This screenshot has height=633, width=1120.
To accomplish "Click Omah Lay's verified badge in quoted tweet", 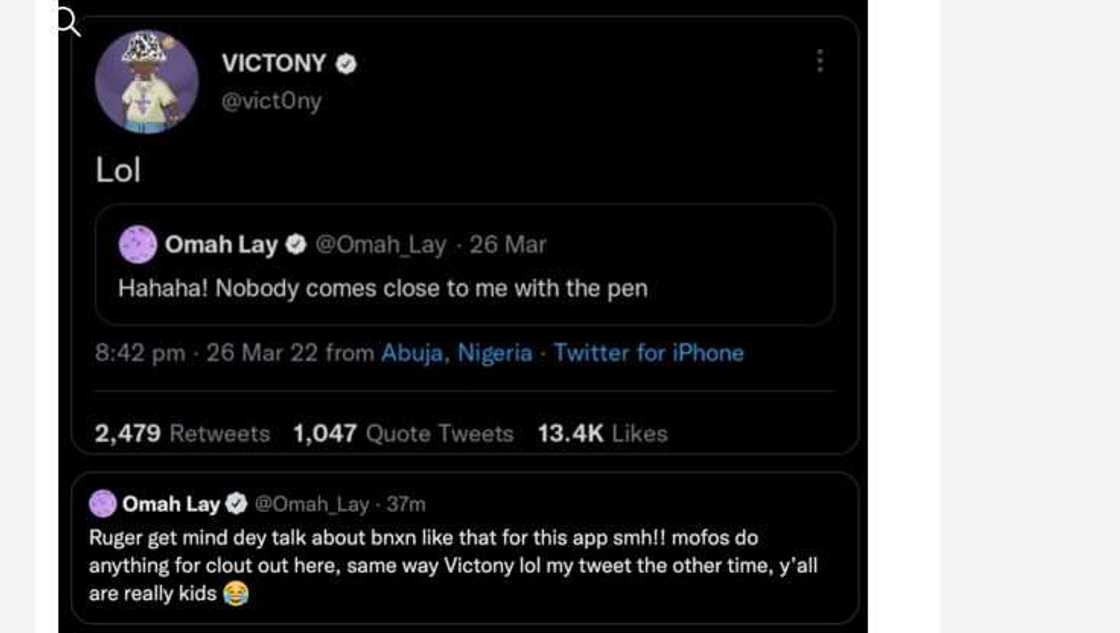I will tap(296, 243).
